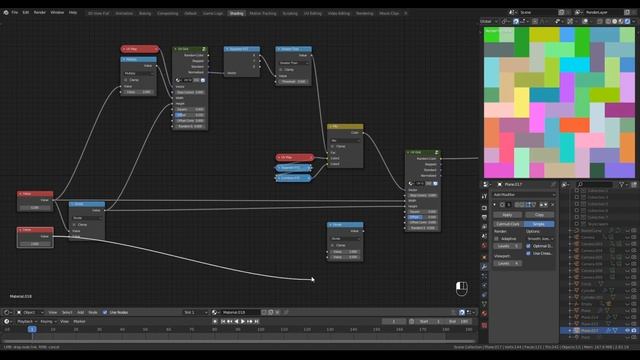Click the Apply modifier button
The width and height of the screenshot is (640, 360).
tap(507, 215)
